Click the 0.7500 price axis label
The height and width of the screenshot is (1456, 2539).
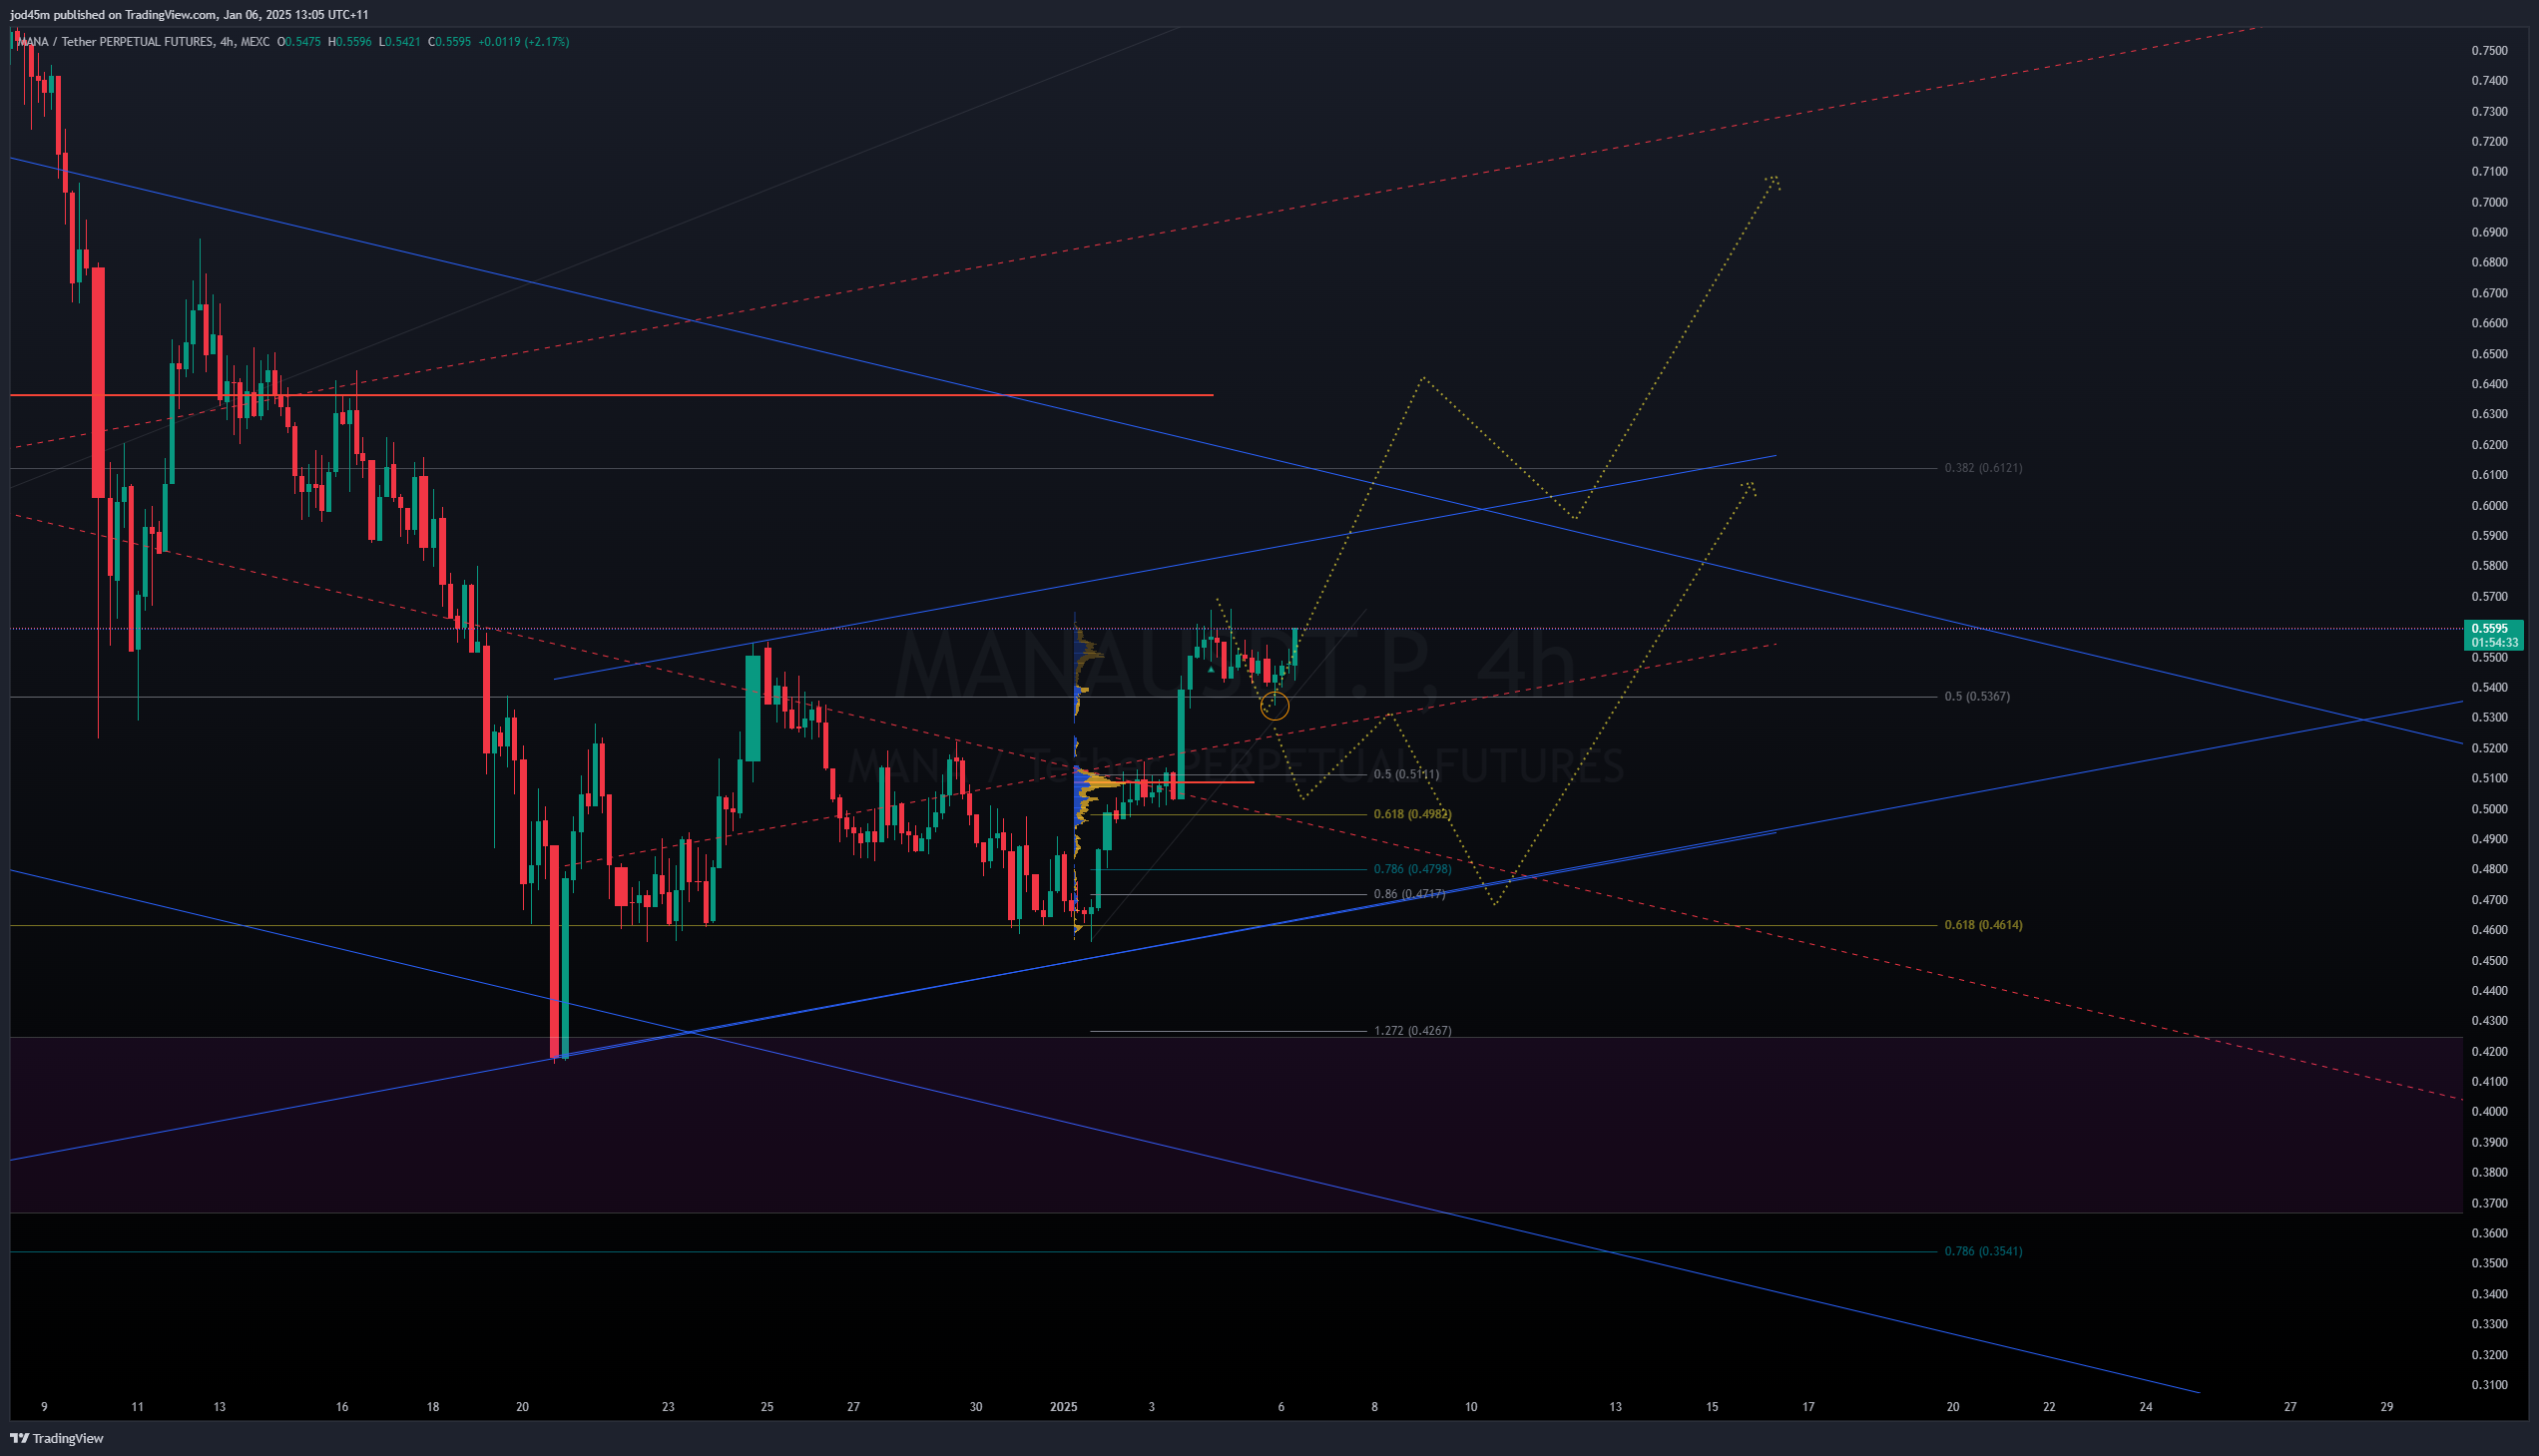pyautogui.click(x=2489, y=50)
